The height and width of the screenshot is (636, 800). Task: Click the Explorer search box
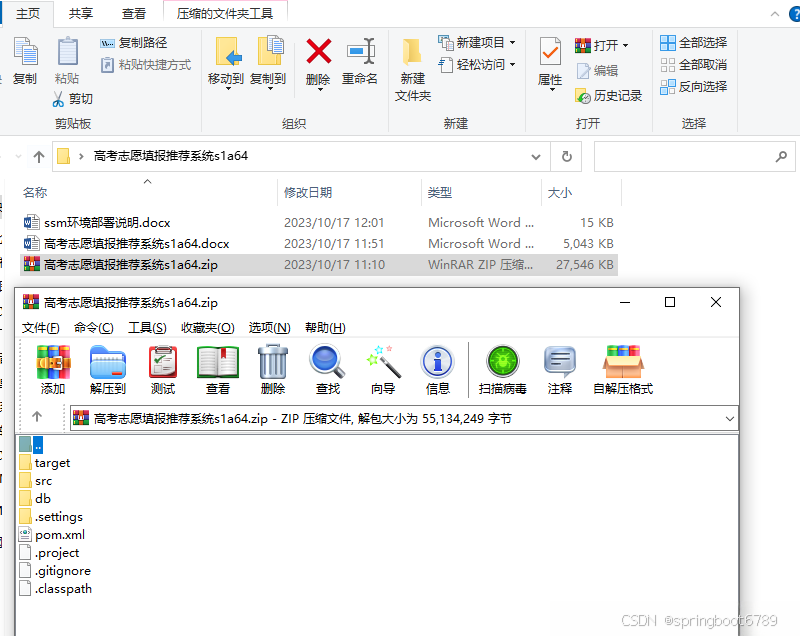(694, 156)
